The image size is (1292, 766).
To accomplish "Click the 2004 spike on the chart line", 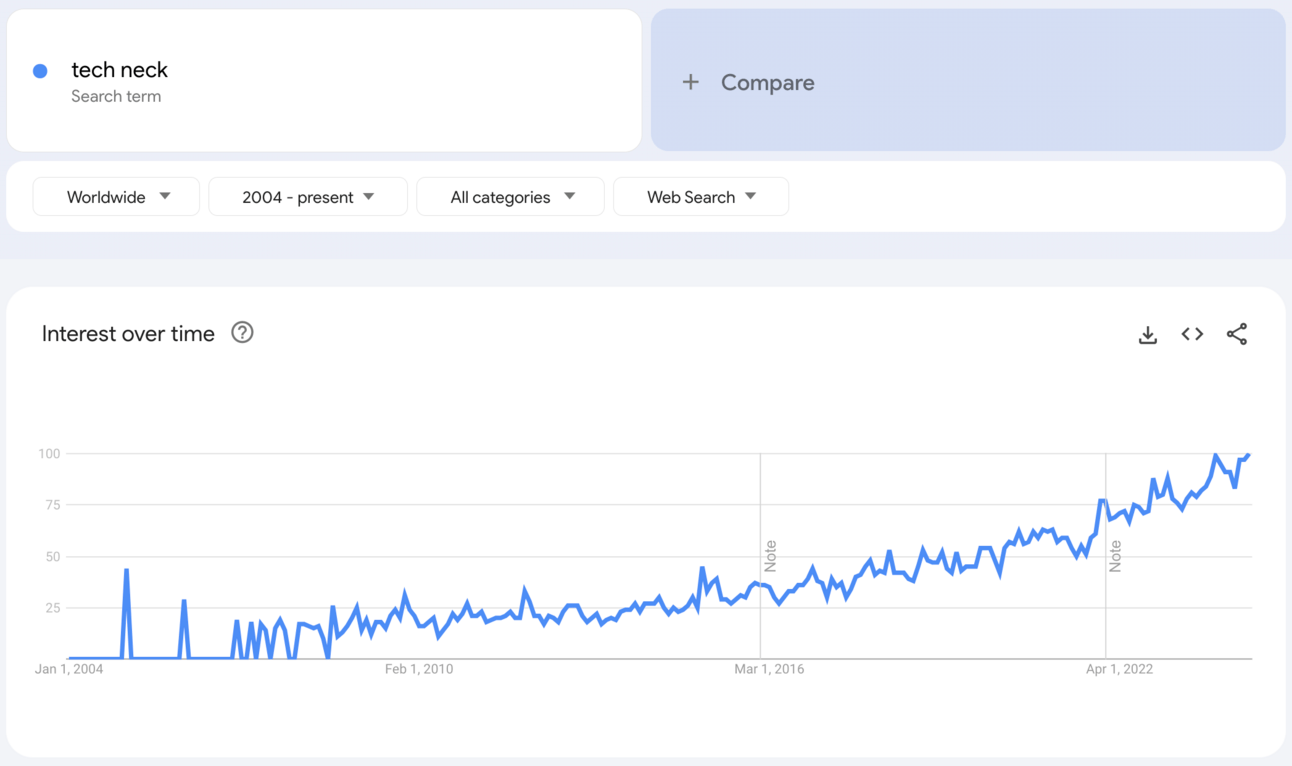I will click(126, 571).
